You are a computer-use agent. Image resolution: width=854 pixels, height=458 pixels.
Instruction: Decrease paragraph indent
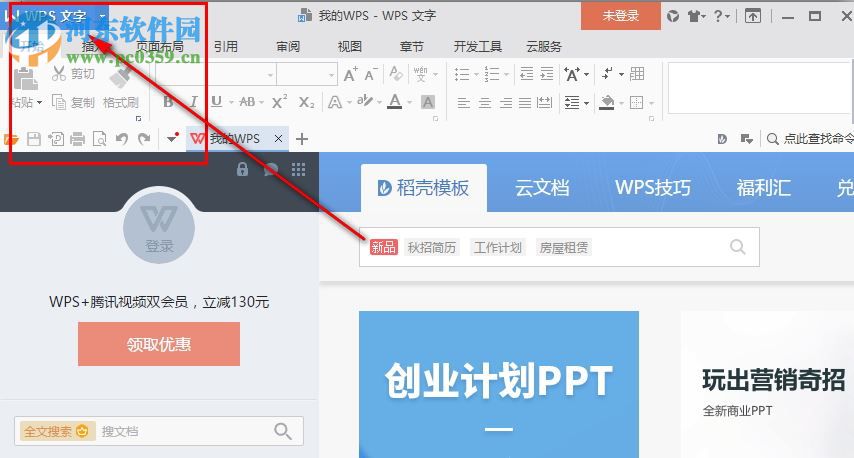tap(527, 74)
